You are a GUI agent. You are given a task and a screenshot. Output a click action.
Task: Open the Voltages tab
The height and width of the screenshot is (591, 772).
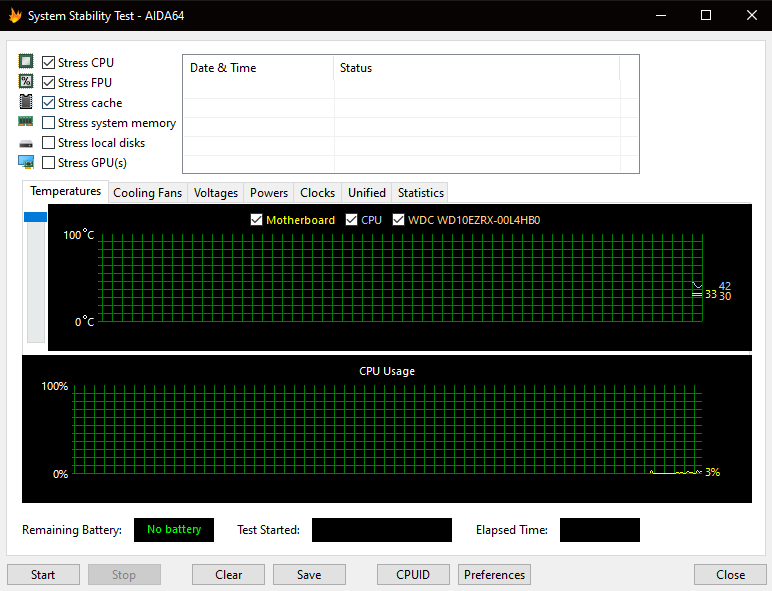point(216,193)
